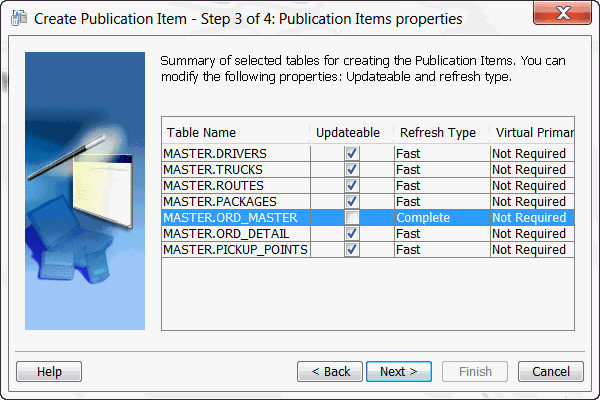The width and height of the screenshot is (600, 400).
Task: Toggle Updateable for MASTER.ORD_DETAIL
Action: tap(352, 233)
